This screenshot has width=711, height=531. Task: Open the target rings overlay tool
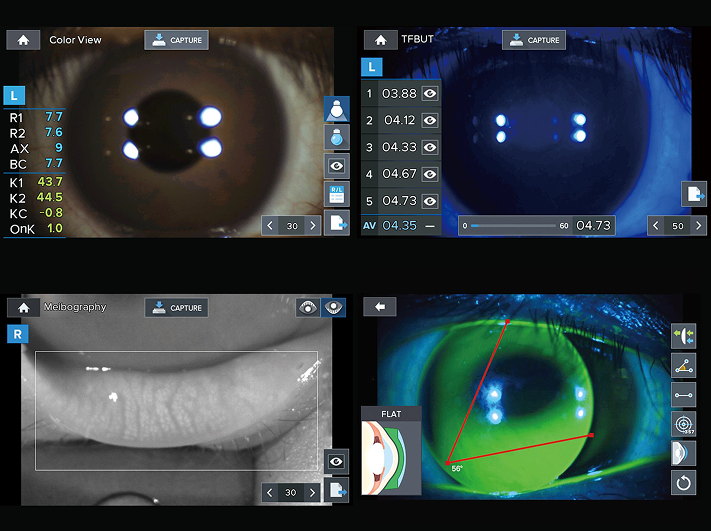[683, 424]
